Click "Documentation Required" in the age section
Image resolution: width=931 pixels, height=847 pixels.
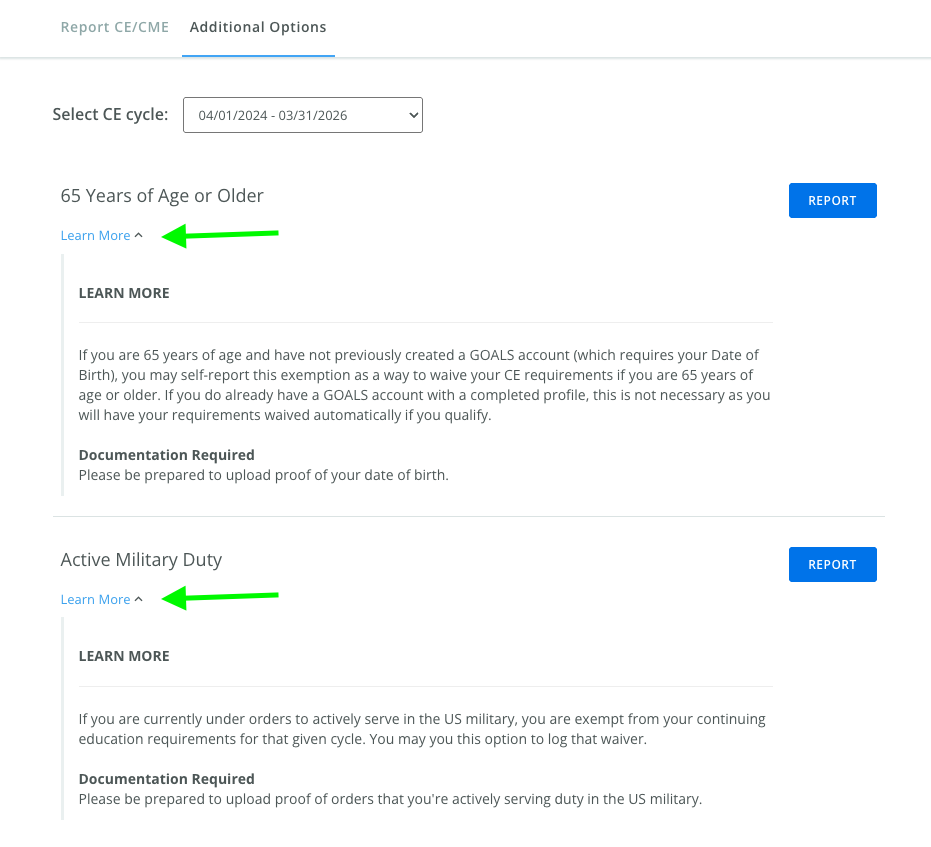tap(166, 455)
